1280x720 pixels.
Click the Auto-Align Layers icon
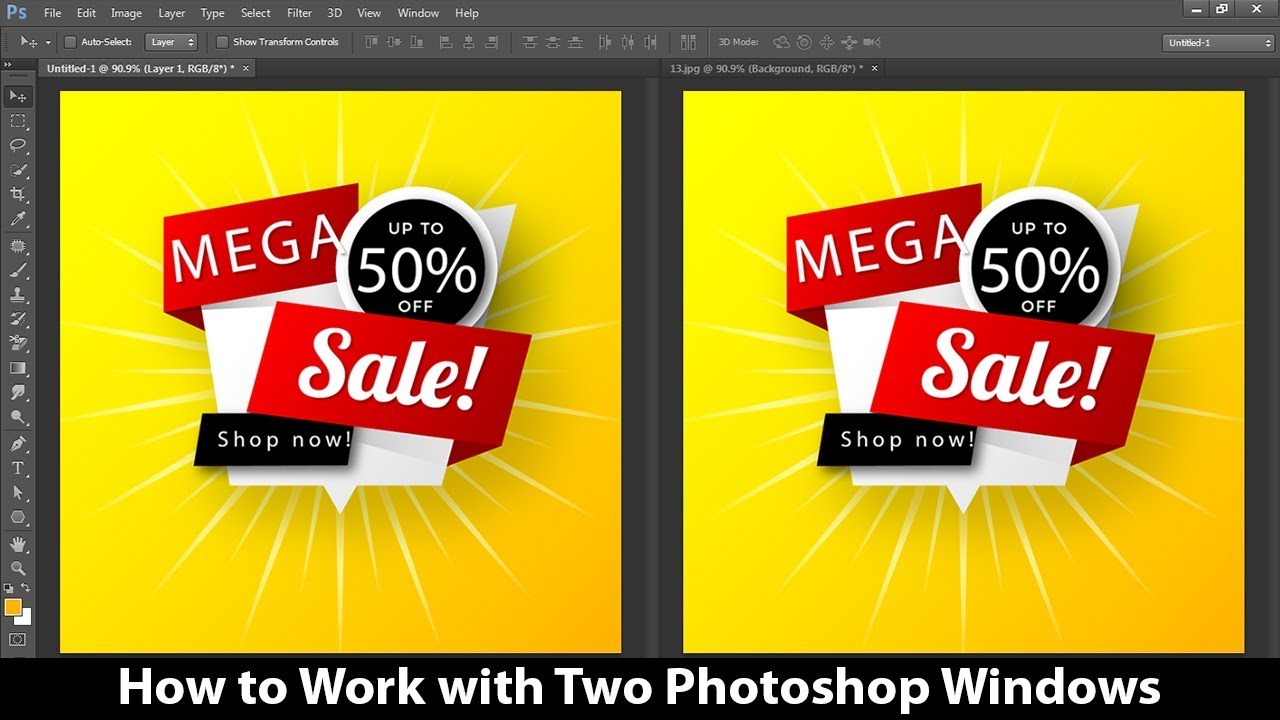pos(688,42)
